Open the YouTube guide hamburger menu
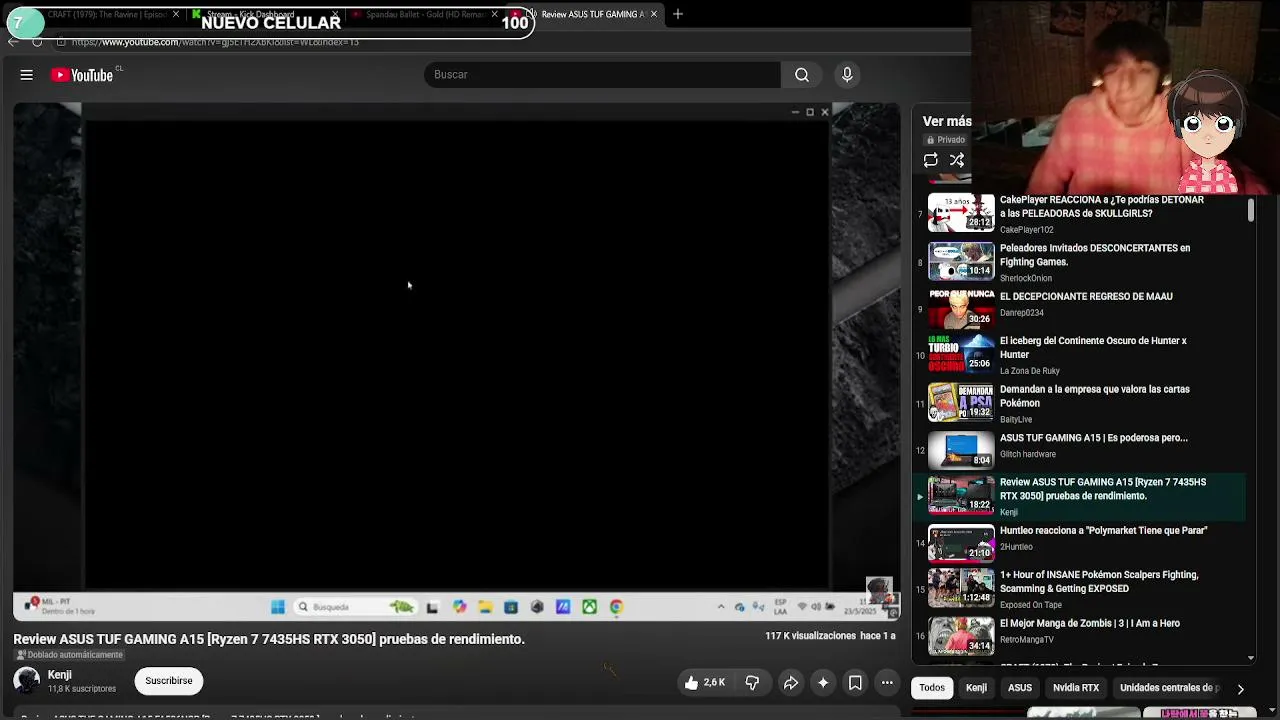 coord(27,75)
